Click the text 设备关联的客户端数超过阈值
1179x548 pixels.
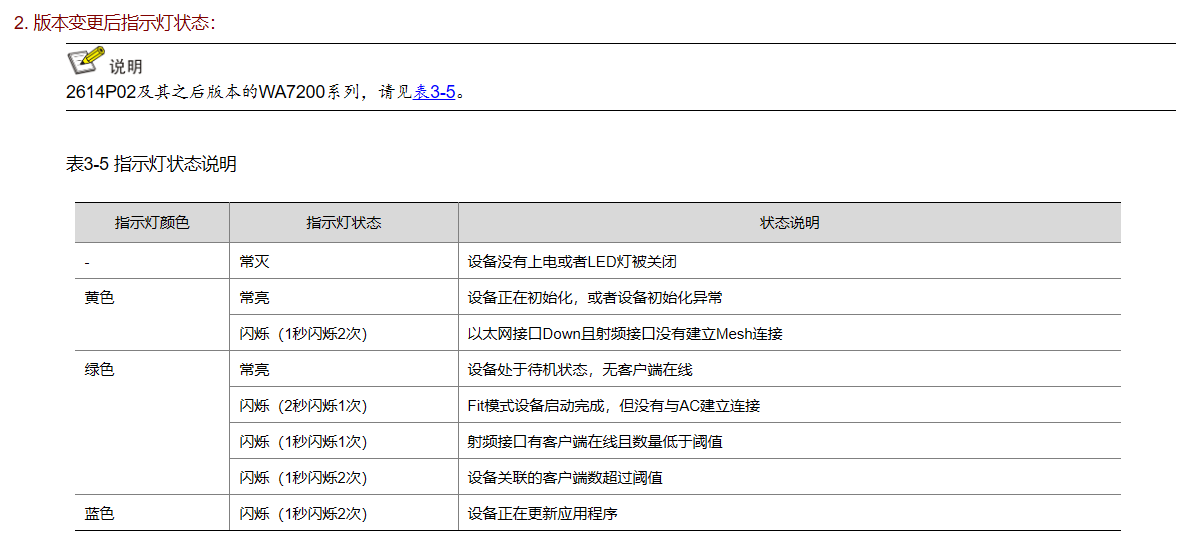[x=565, y=477]
